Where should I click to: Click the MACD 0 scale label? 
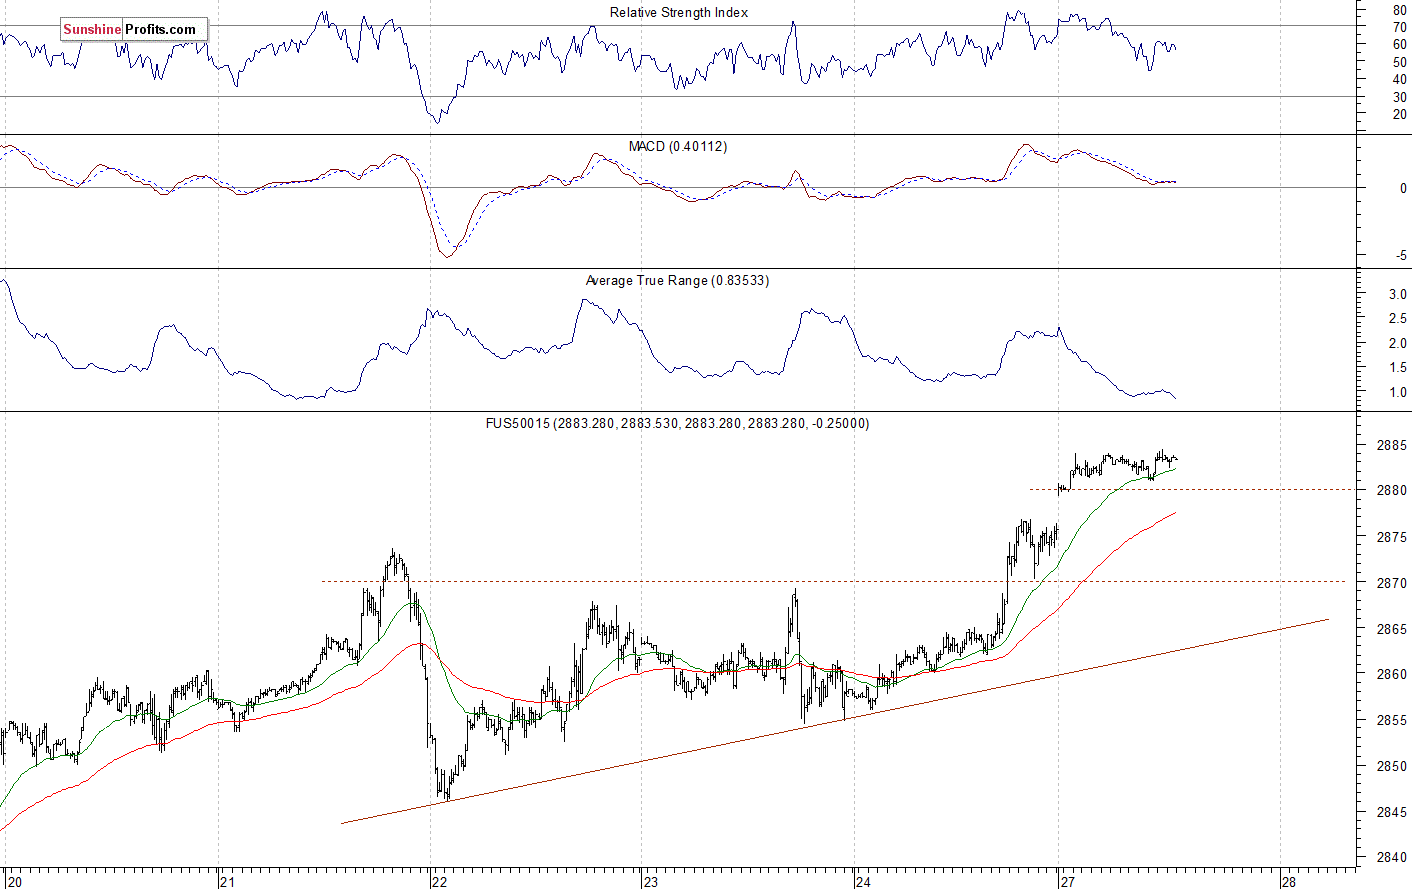click(1403, 188)
